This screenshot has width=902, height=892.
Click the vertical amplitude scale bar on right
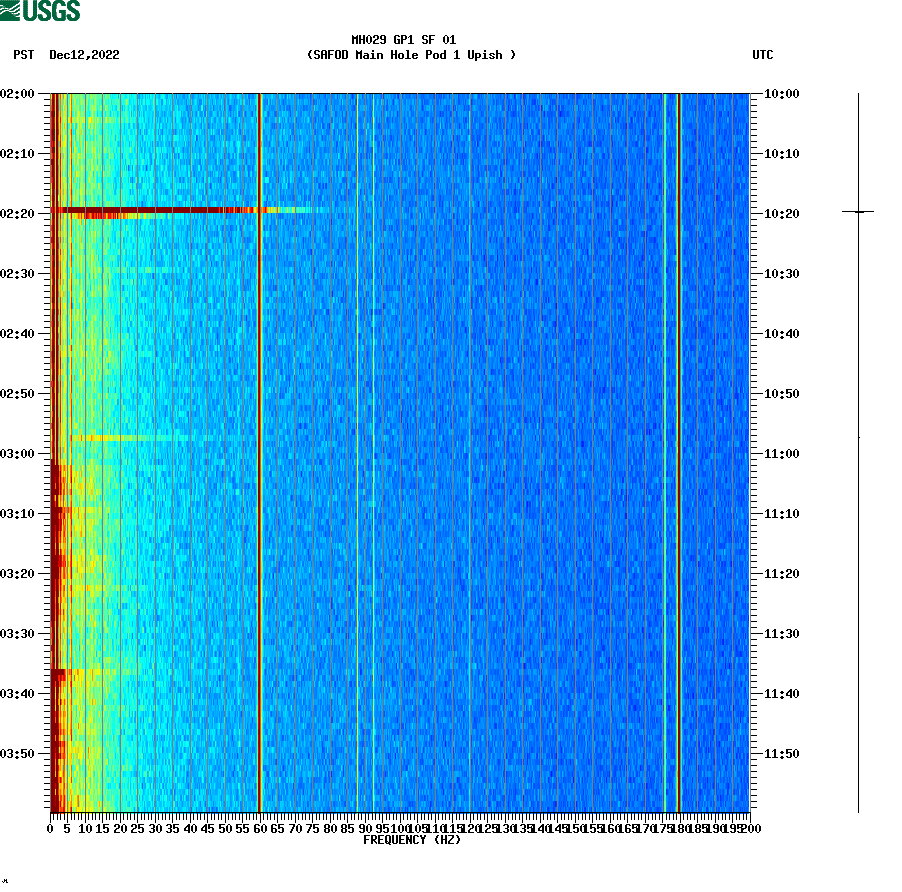pos(857,450)
